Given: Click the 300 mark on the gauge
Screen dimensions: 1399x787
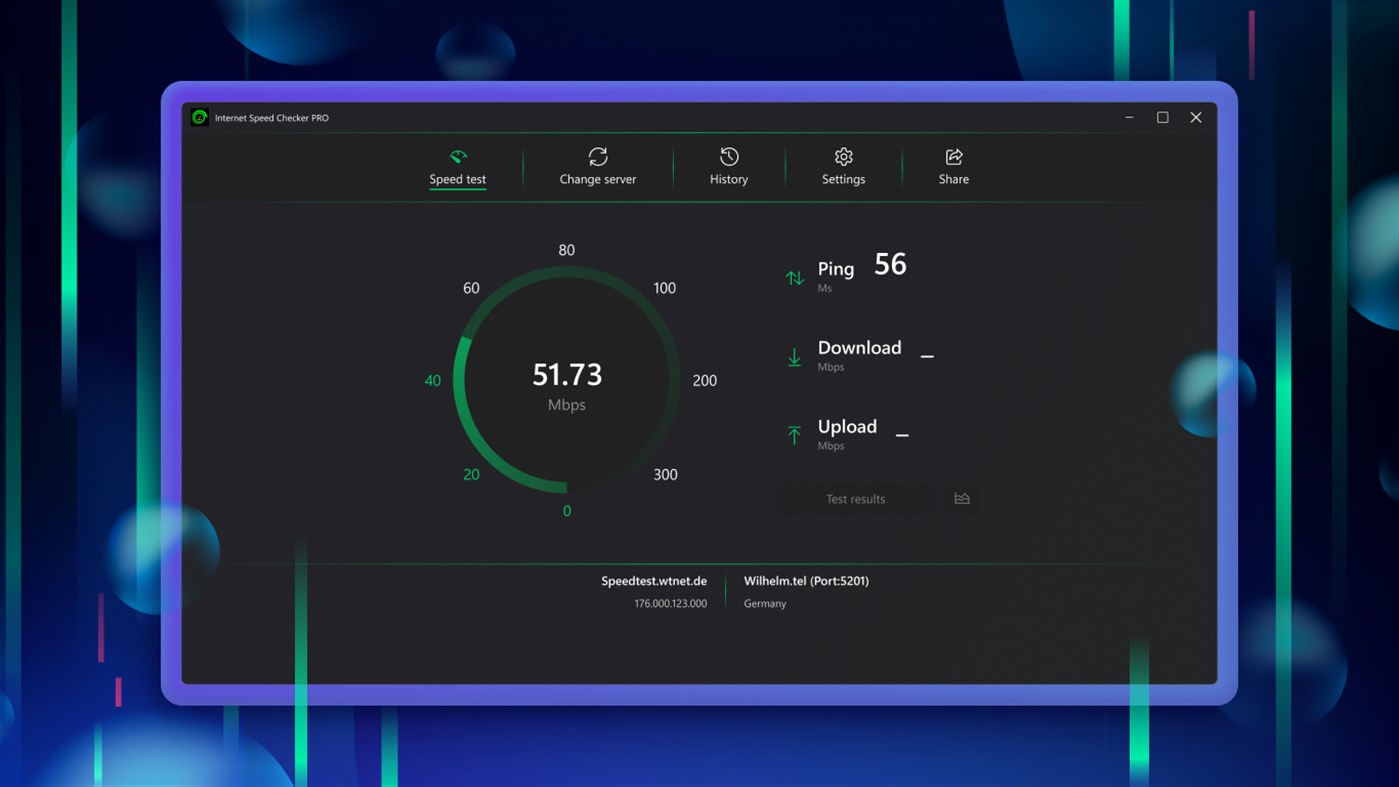Looking at the screenshot, I should point(665,474).
